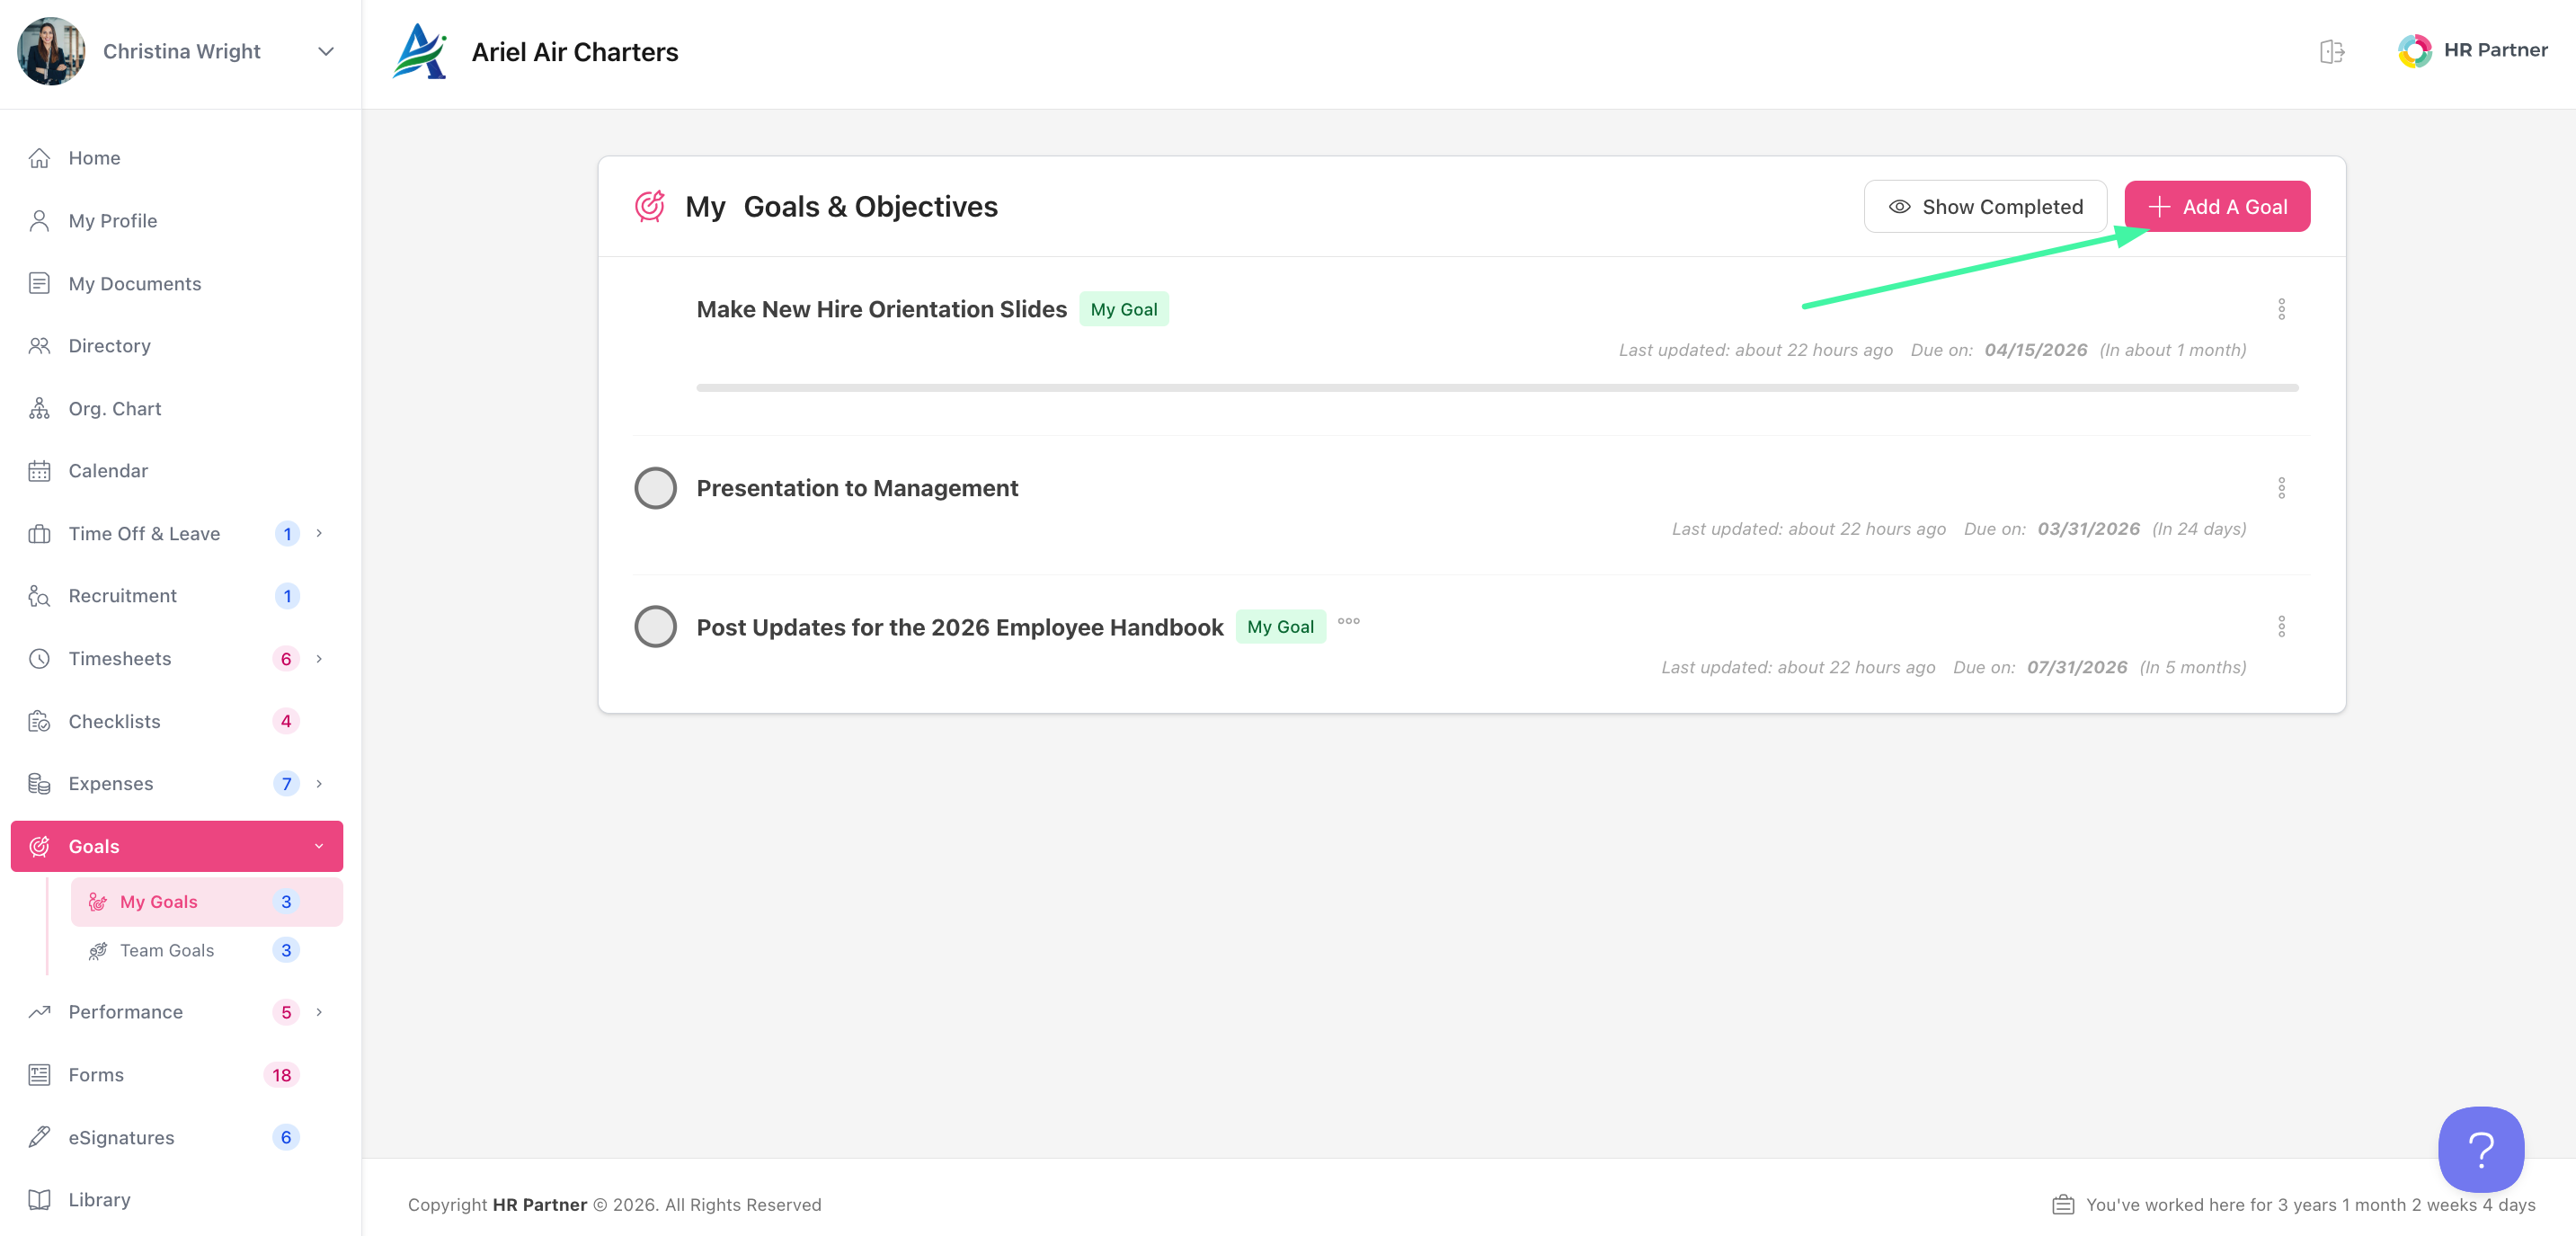Open three-dot menu for Presentation to Management
2576x1236 pixels.
[x=2281, y=488]
